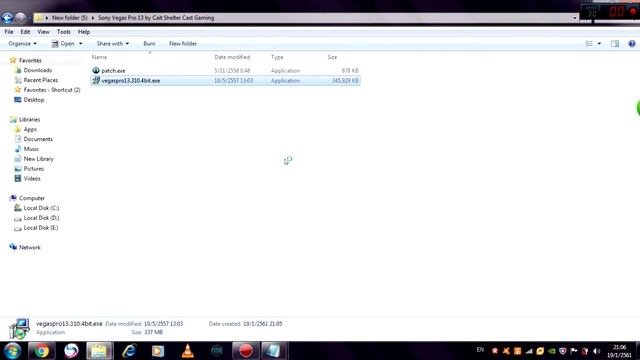Select 'New folder (5)' in the address path
This screenshot has height=360, width=640.
pyautogui.click(x=69, y=18)
